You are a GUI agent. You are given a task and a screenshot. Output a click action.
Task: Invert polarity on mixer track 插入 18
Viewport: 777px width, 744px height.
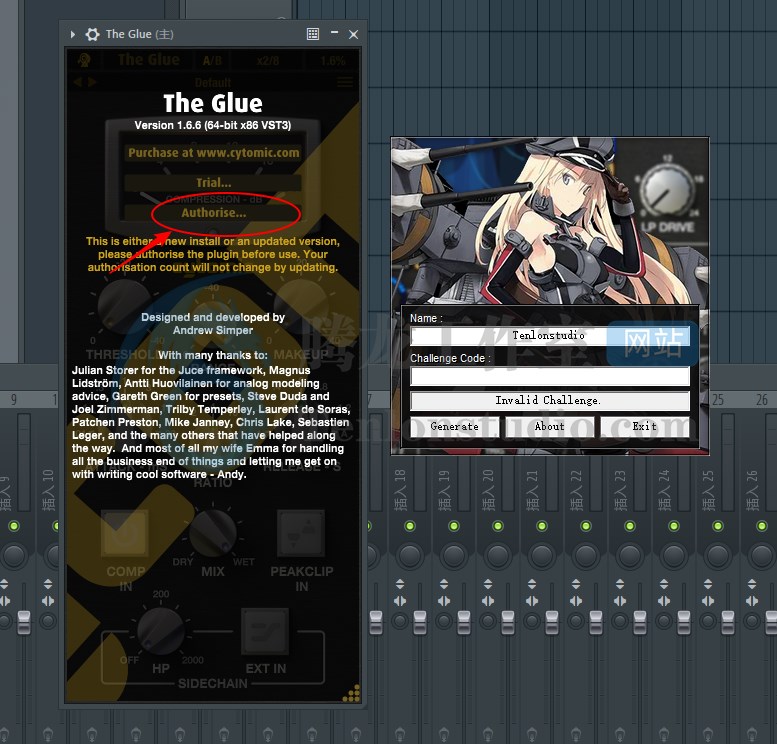coord(400,584)
